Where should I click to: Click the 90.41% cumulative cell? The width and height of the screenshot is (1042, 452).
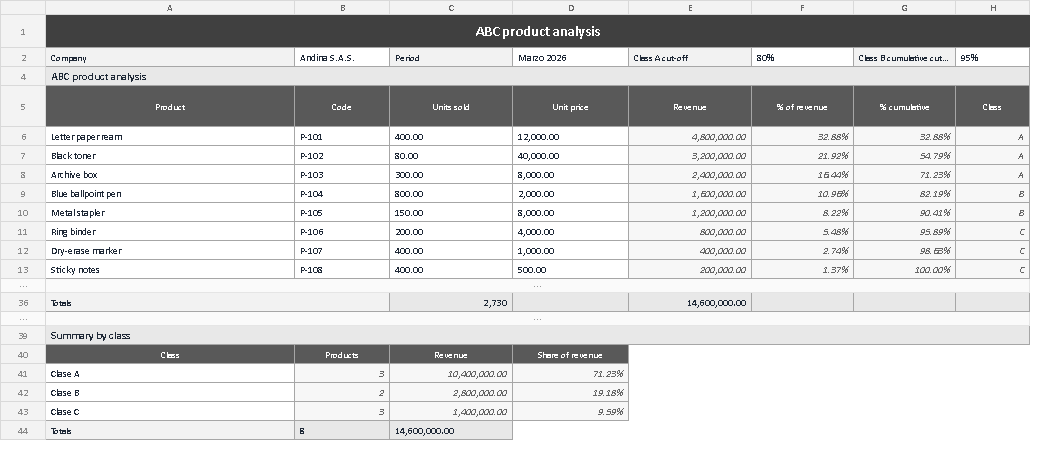pyautogui.click(x=905, y=213)
